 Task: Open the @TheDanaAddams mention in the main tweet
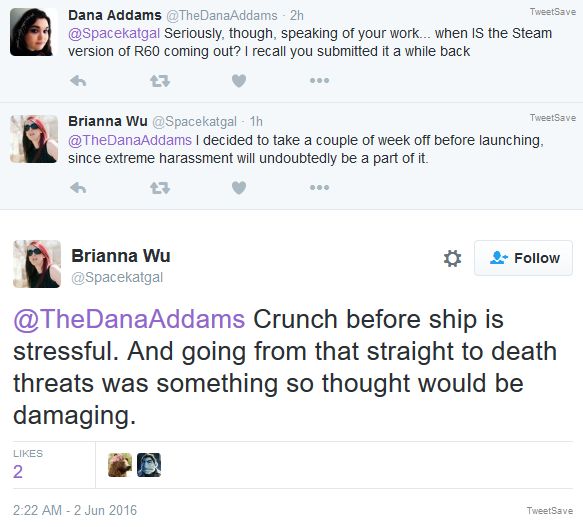129,319
